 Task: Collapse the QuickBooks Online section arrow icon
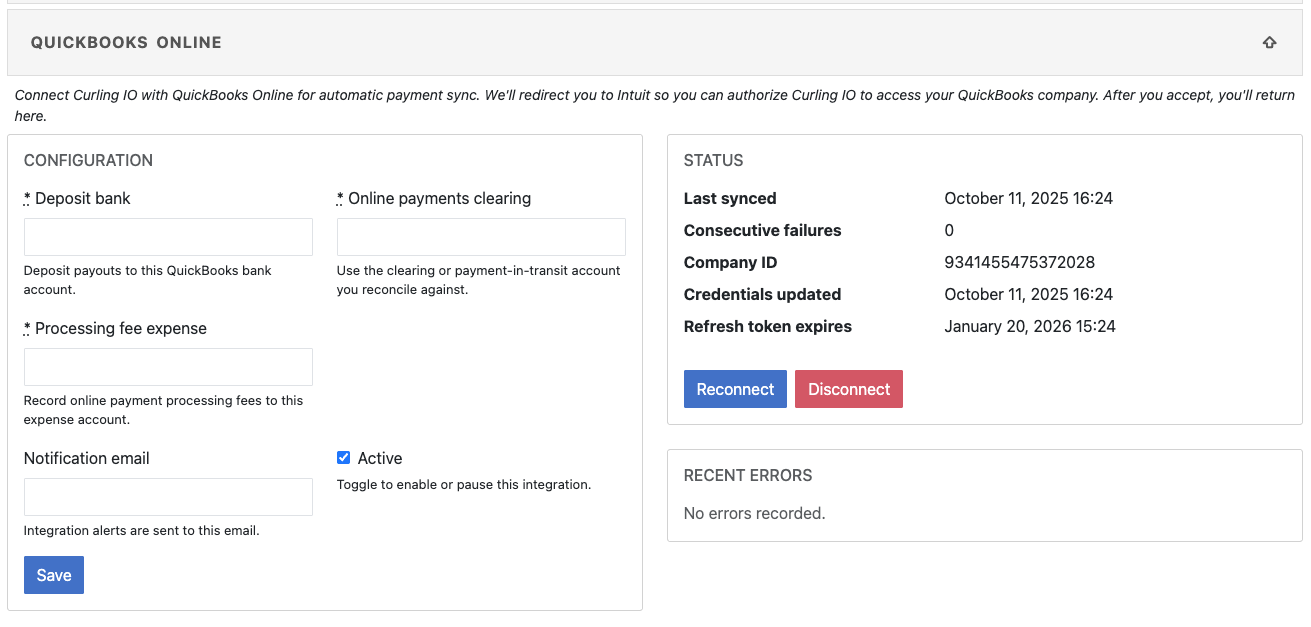tap(1269, 43)
